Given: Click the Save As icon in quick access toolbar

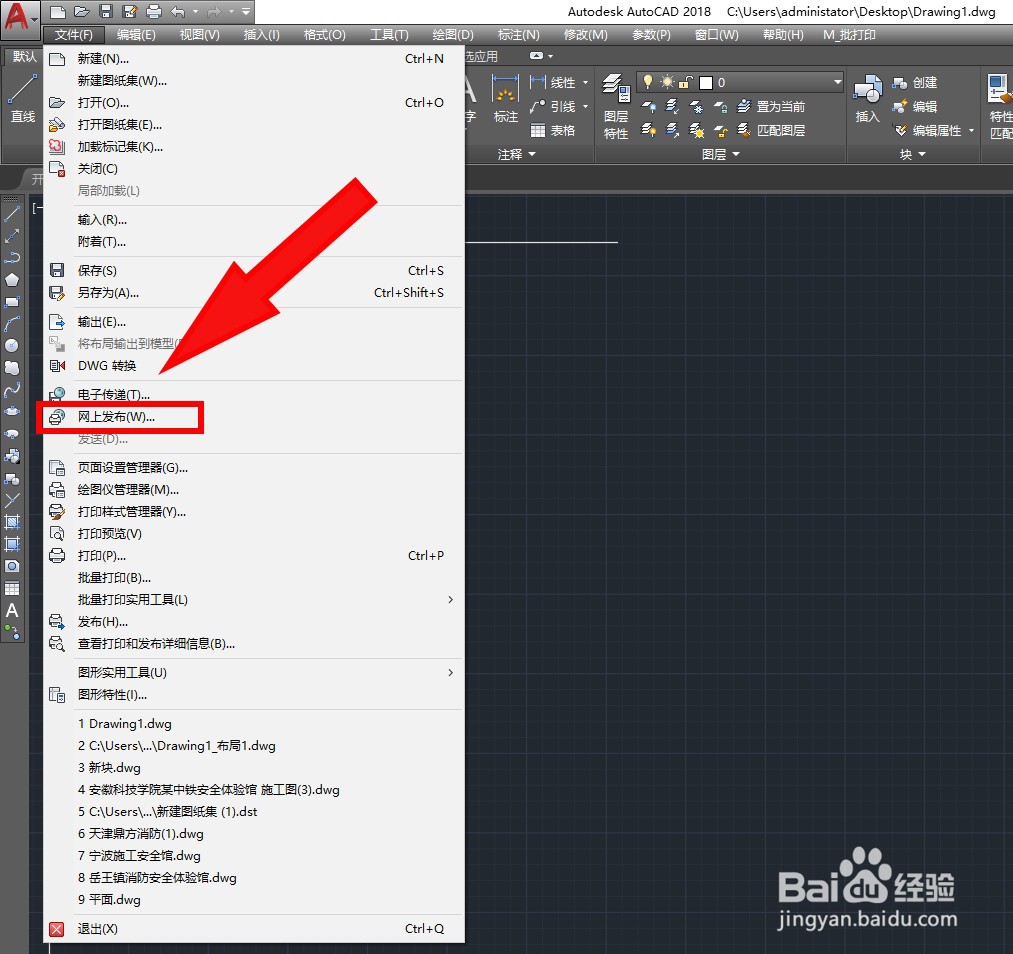Looking at the screenshot, I should coord(130,12).
